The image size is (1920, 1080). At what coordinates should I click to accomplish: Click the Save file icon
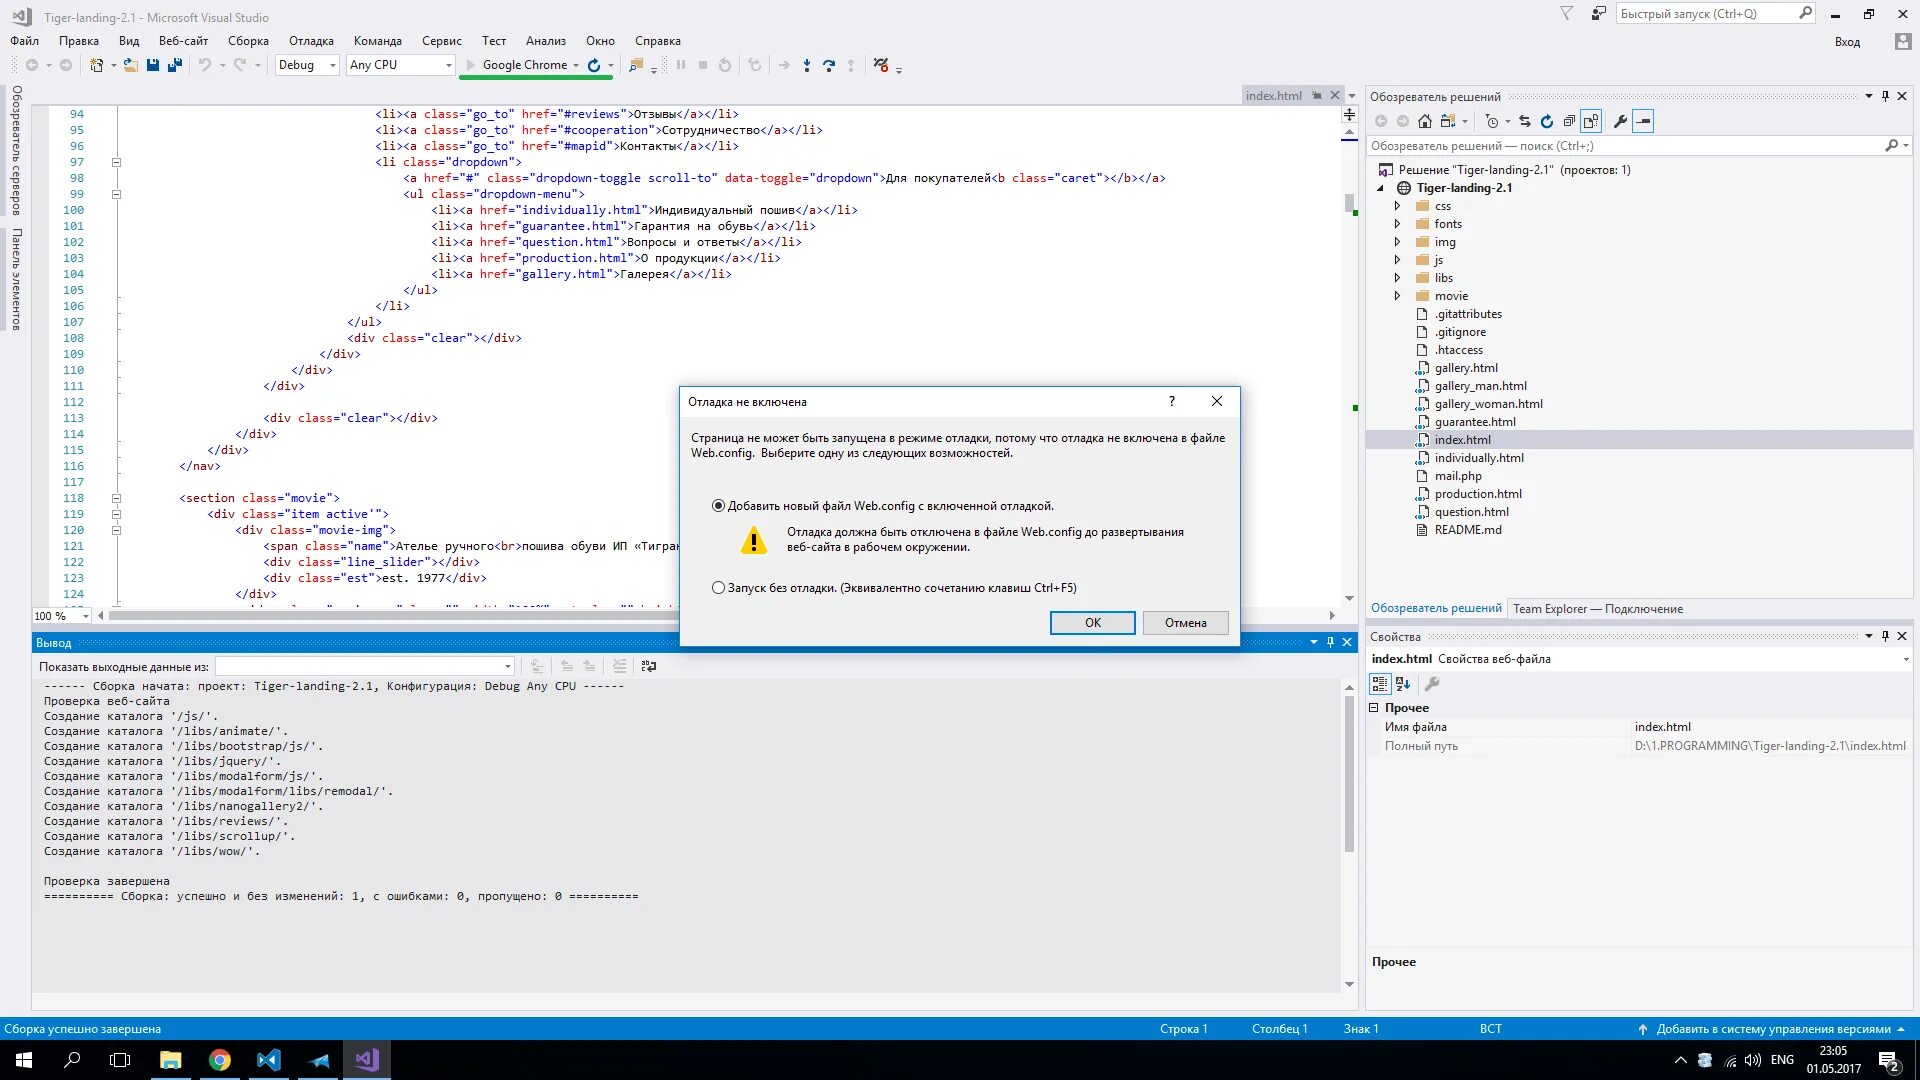pyautogui.click(x=153, y=65)
